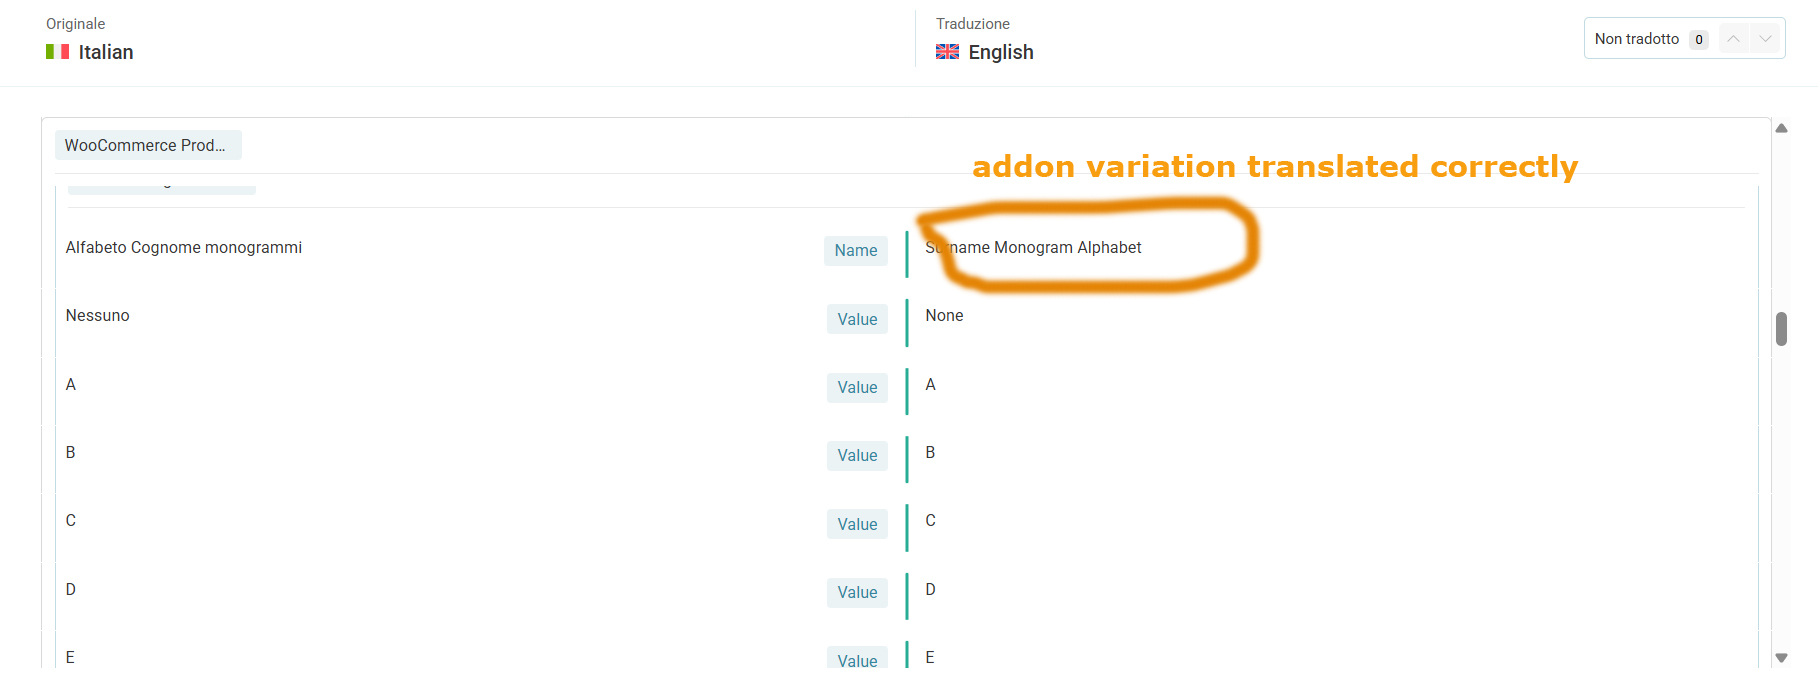Edit translation field for letter B
Screen dimensions: 1818x696
tap(931, 453)
